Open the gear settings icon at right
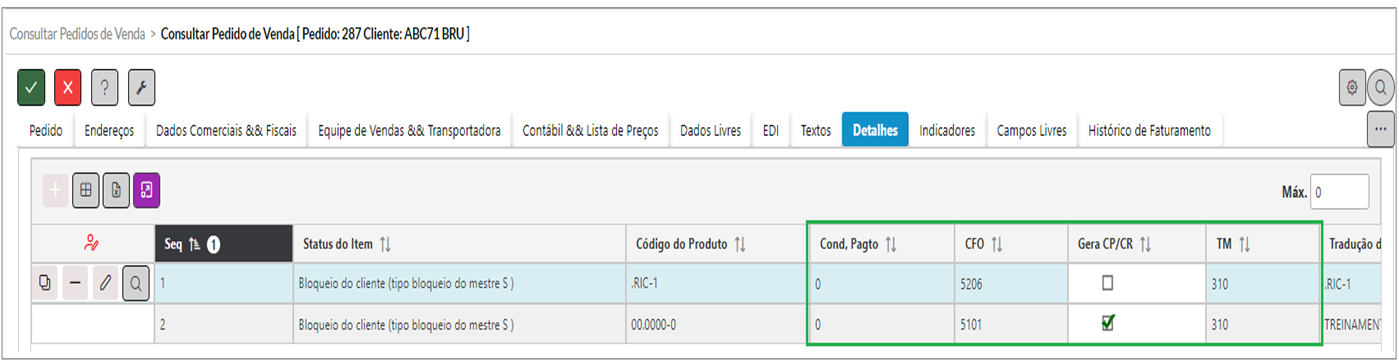 click(1352, 88)
